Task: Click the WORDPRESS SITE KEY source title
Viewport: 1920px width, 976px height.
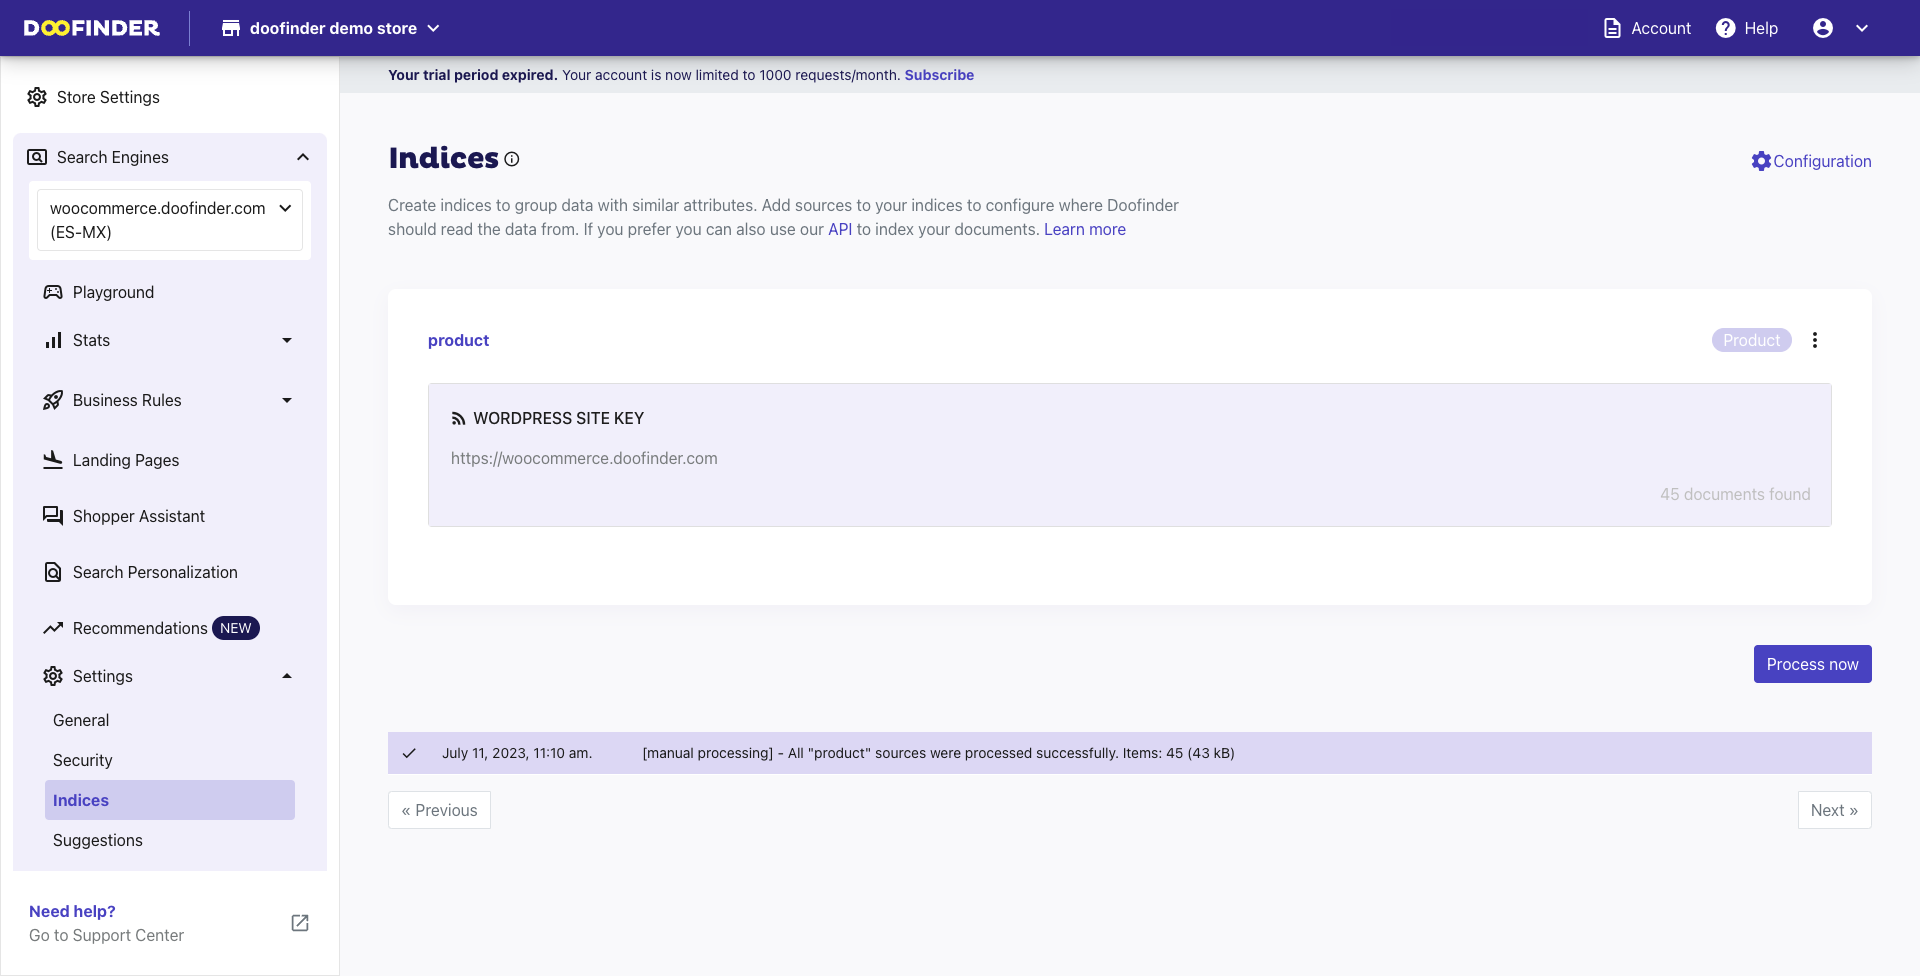Action: [558, 418]
